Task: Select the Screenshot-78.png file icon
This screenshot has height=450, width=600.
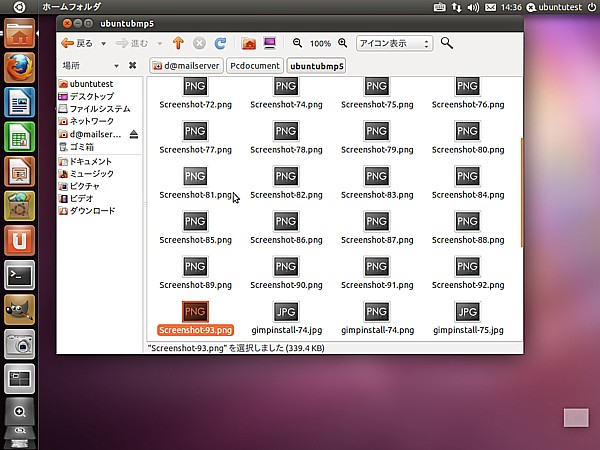Action: [286, 131]
